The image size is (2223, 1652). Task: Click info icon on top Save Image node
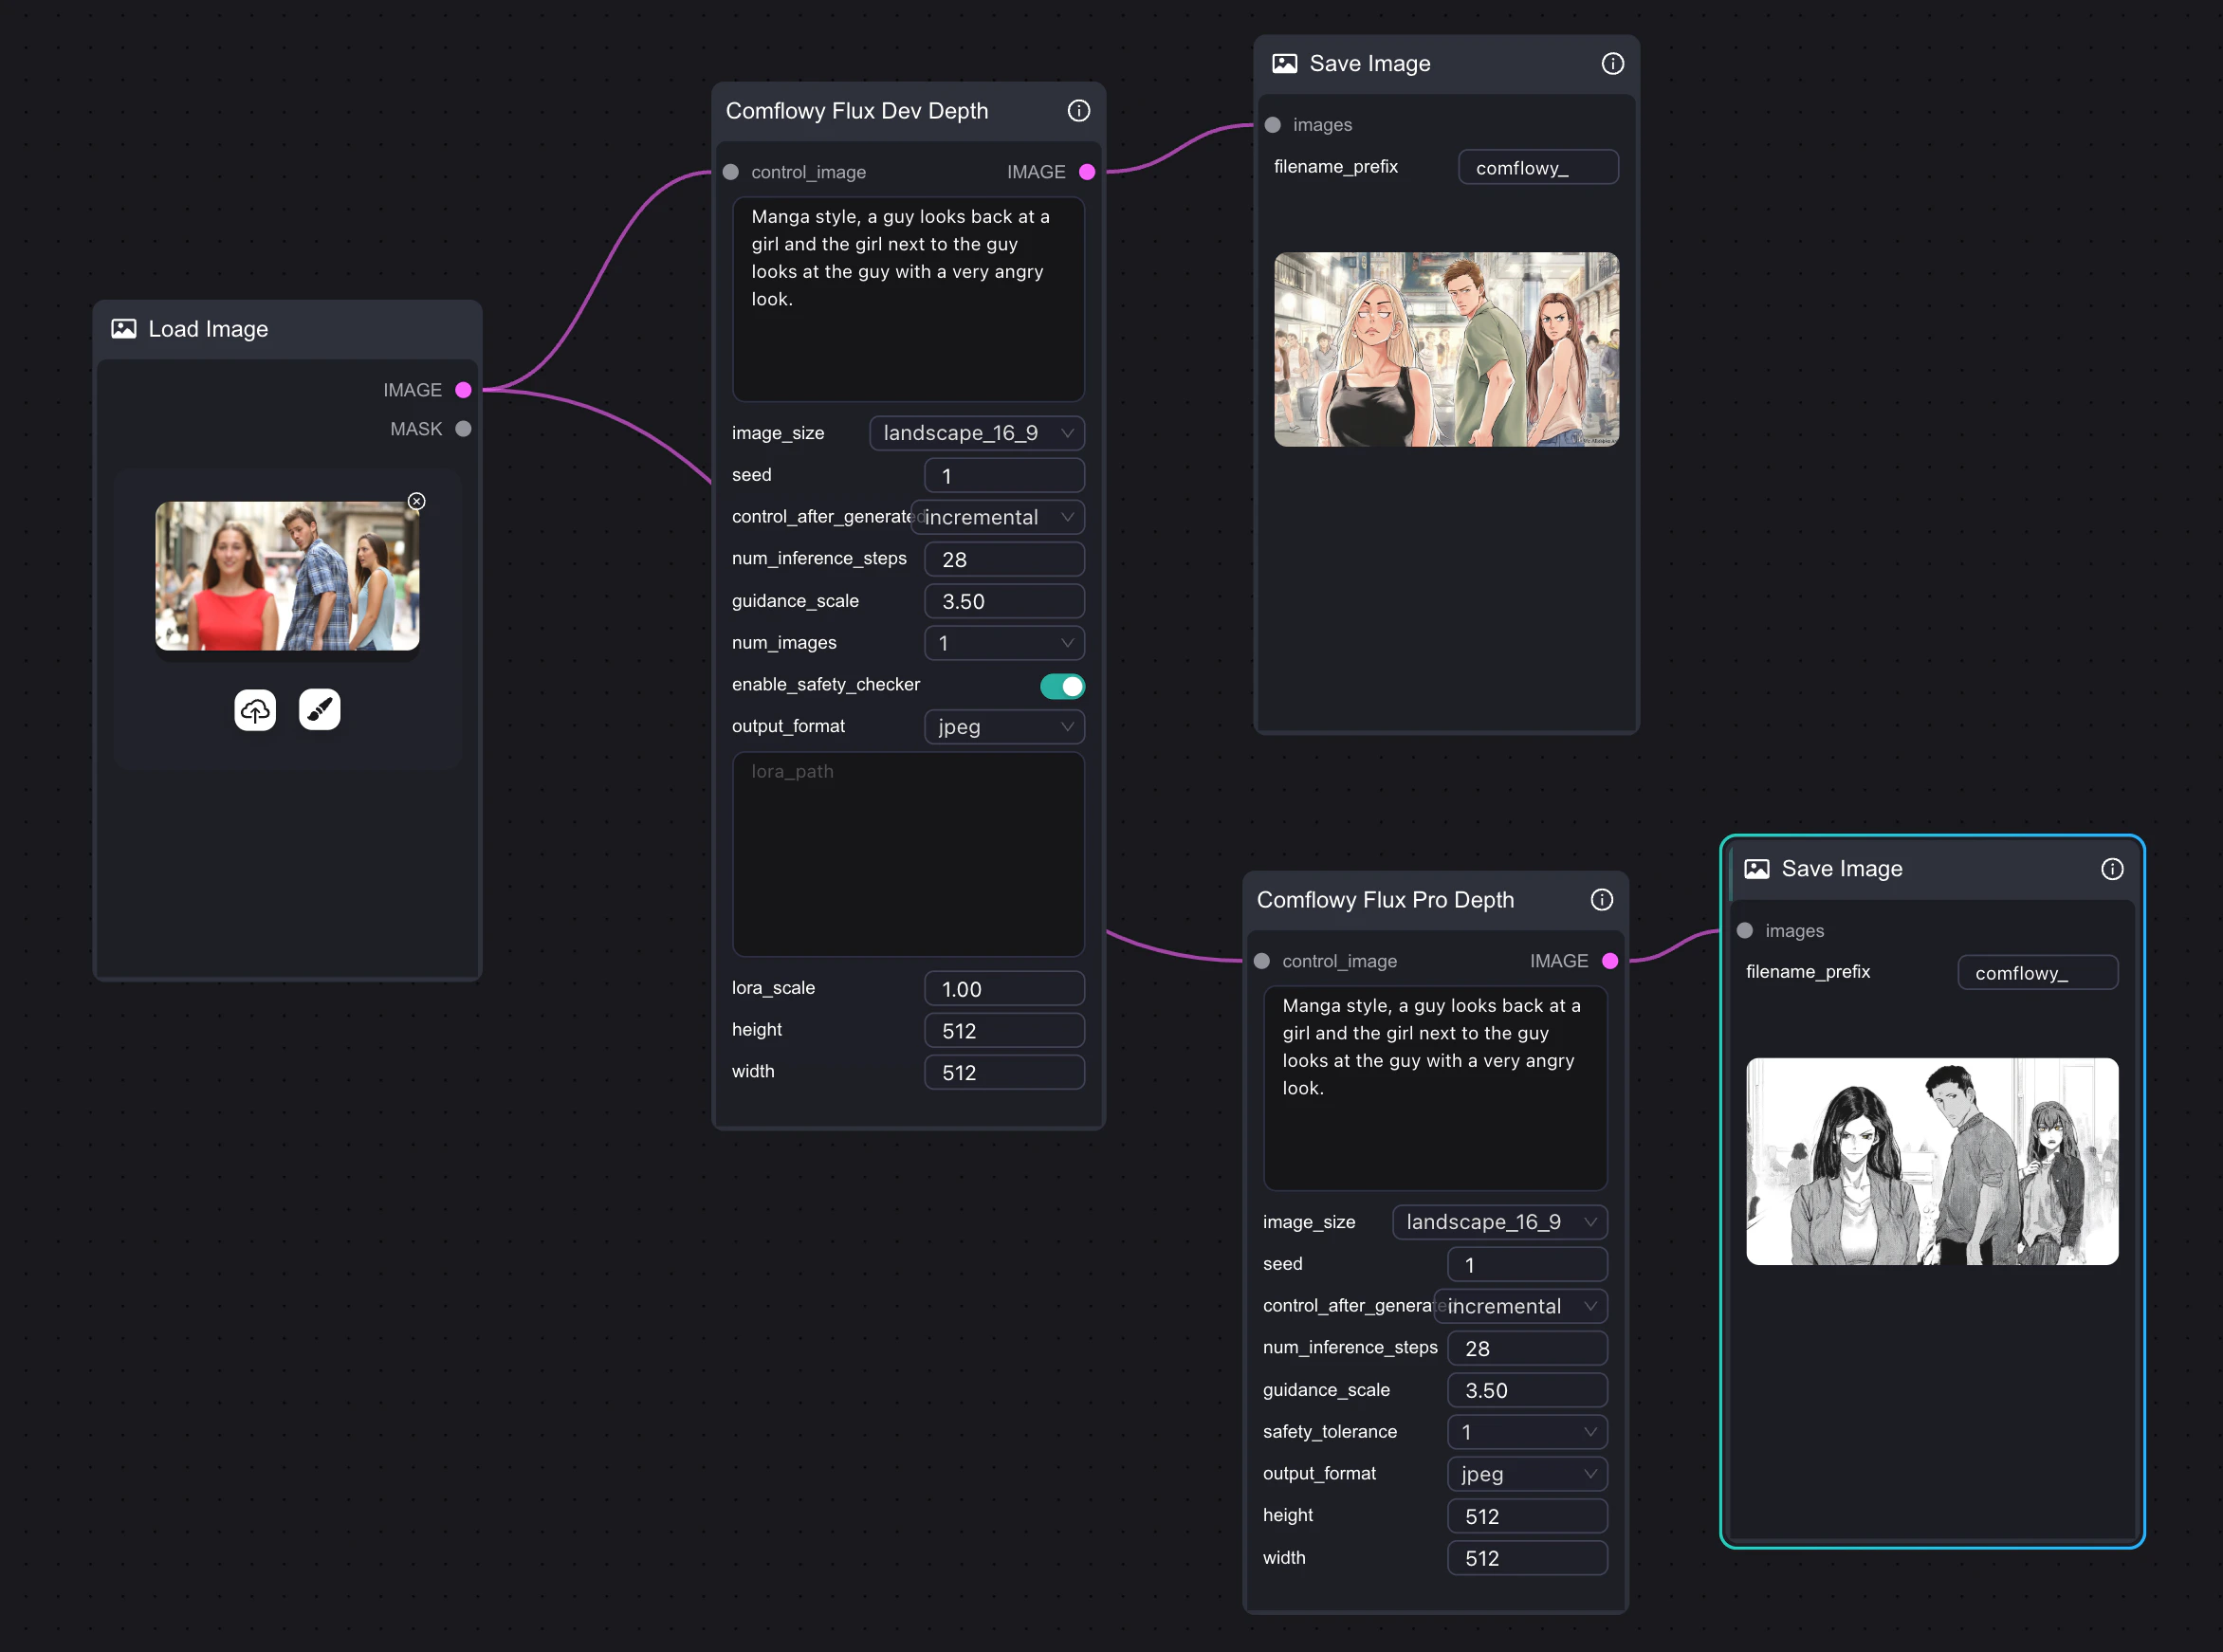click(1612, 64)
